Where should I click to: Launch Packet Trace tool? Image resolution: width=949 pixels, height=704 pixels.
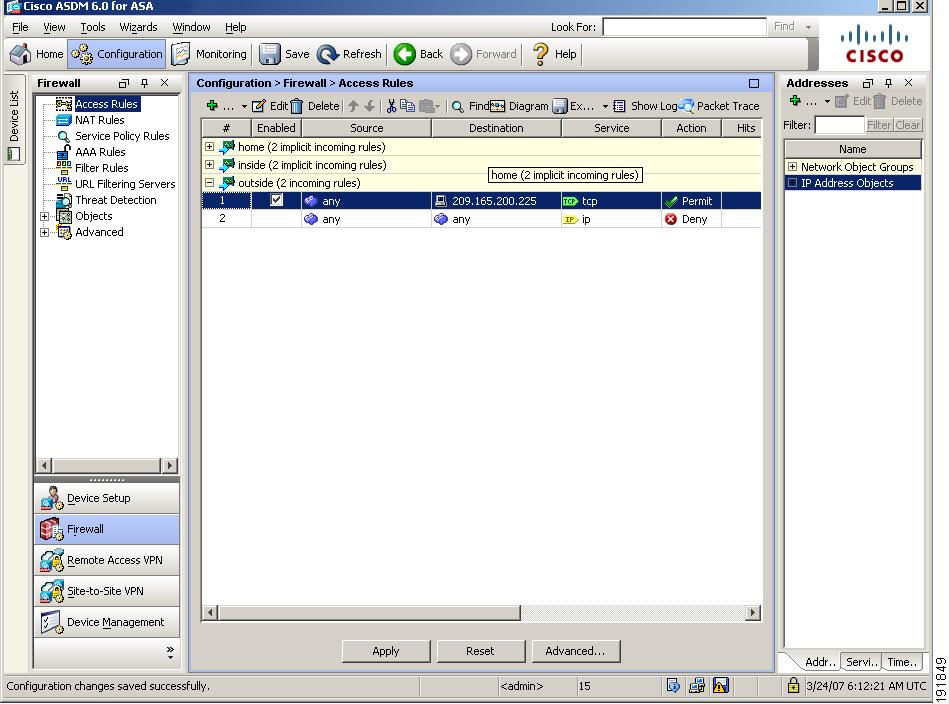(x=719, y=106)
